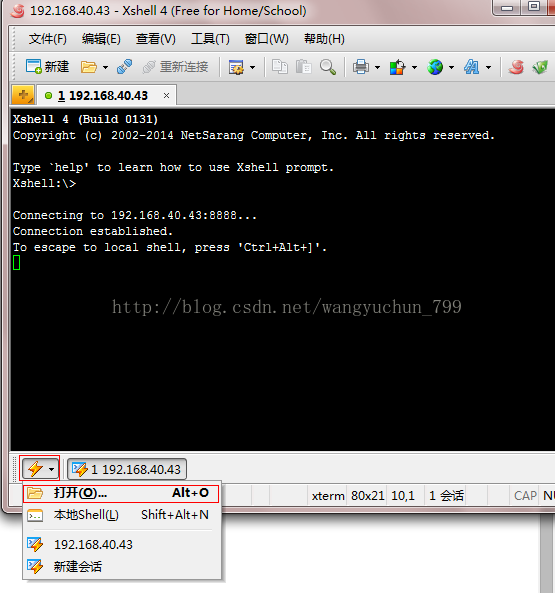Image resolution: width=555 pixels, height=593 pixels.
Task: Click the 1 会话 status bar entry
Action: click(x=446, y=495)
